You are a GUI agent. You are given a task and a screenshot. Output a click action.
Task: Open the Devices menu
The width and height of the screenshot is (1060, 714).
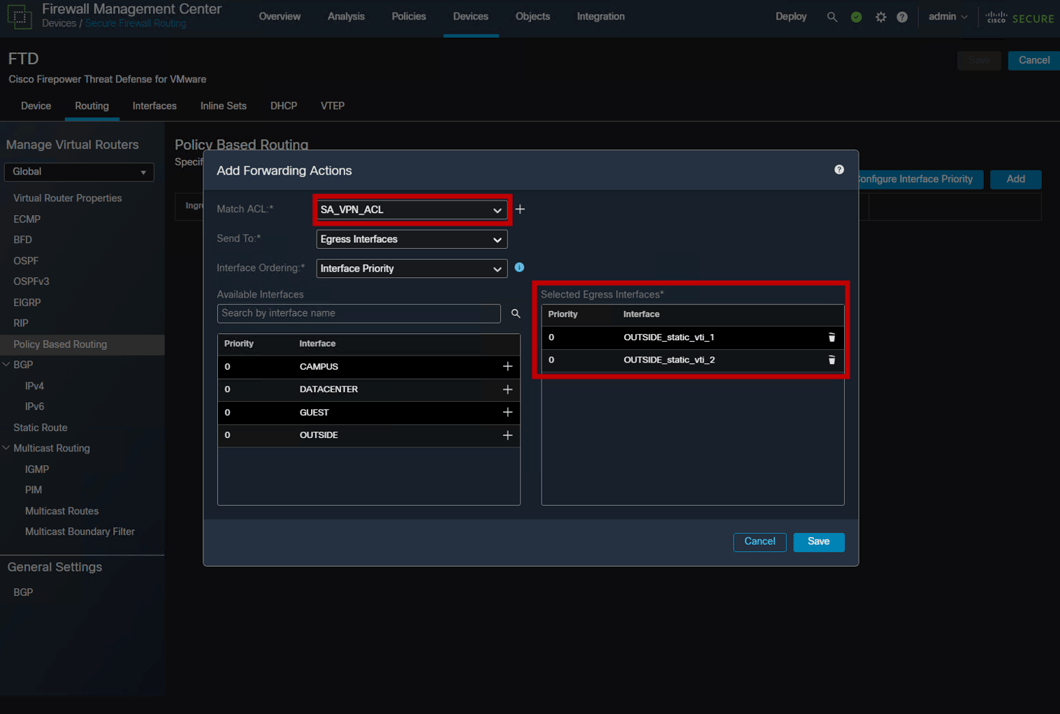tap(471, 17)
